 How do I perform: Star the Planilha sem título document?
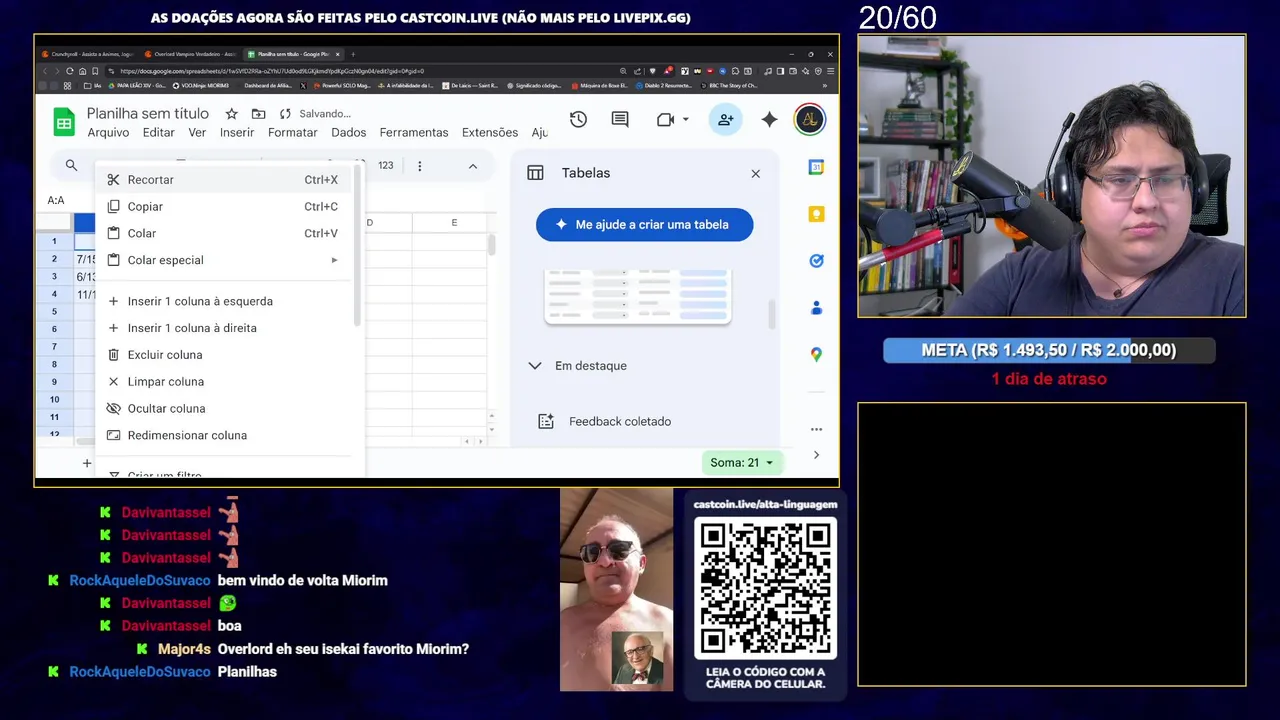pos(231,114)
